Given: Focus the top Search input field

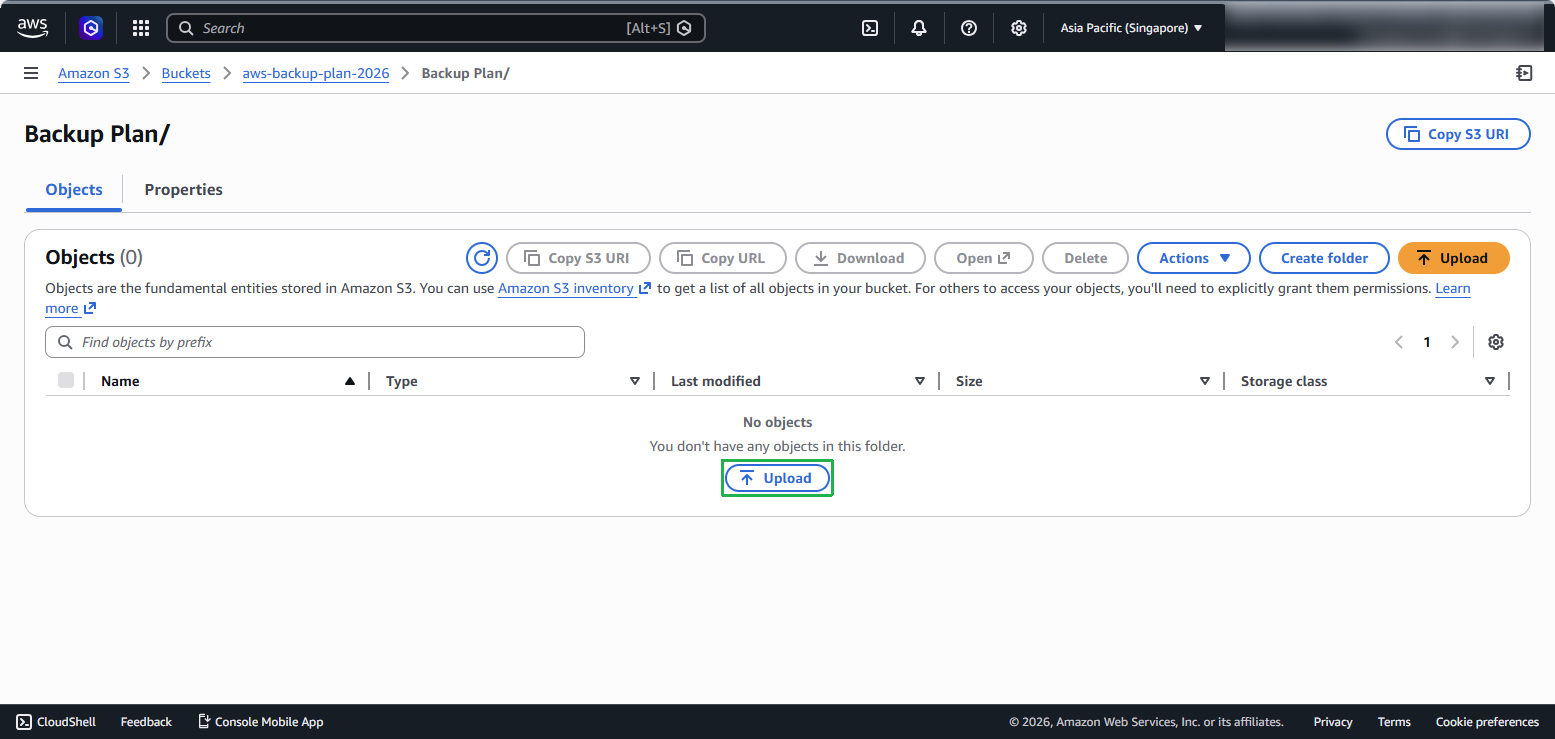Looking at the screenshot, I should (x=436, y=28).
